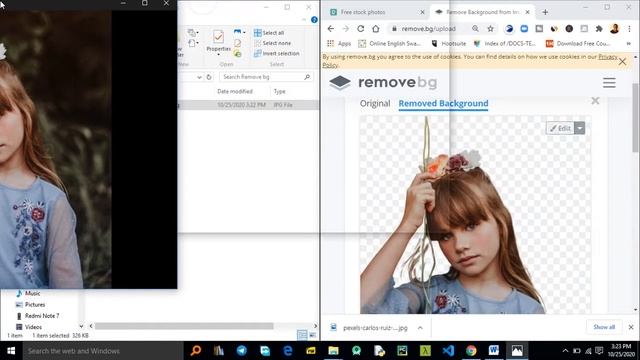Open the Chrome extensions puzzle icon
The image size is (640, 360).
click(599, 29)
